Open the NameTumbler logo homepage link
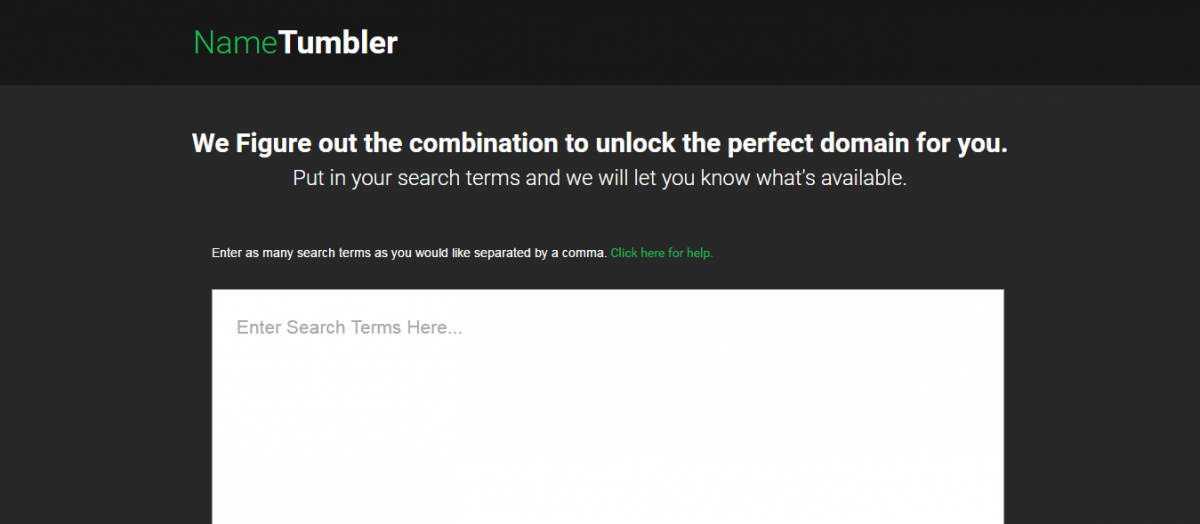Viewport: 1200px width, 524px height. [295, 42]
